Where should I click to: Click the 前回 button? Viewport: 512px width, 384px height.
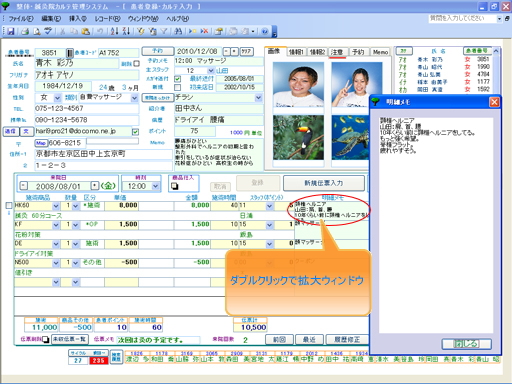tap(279, 340)
